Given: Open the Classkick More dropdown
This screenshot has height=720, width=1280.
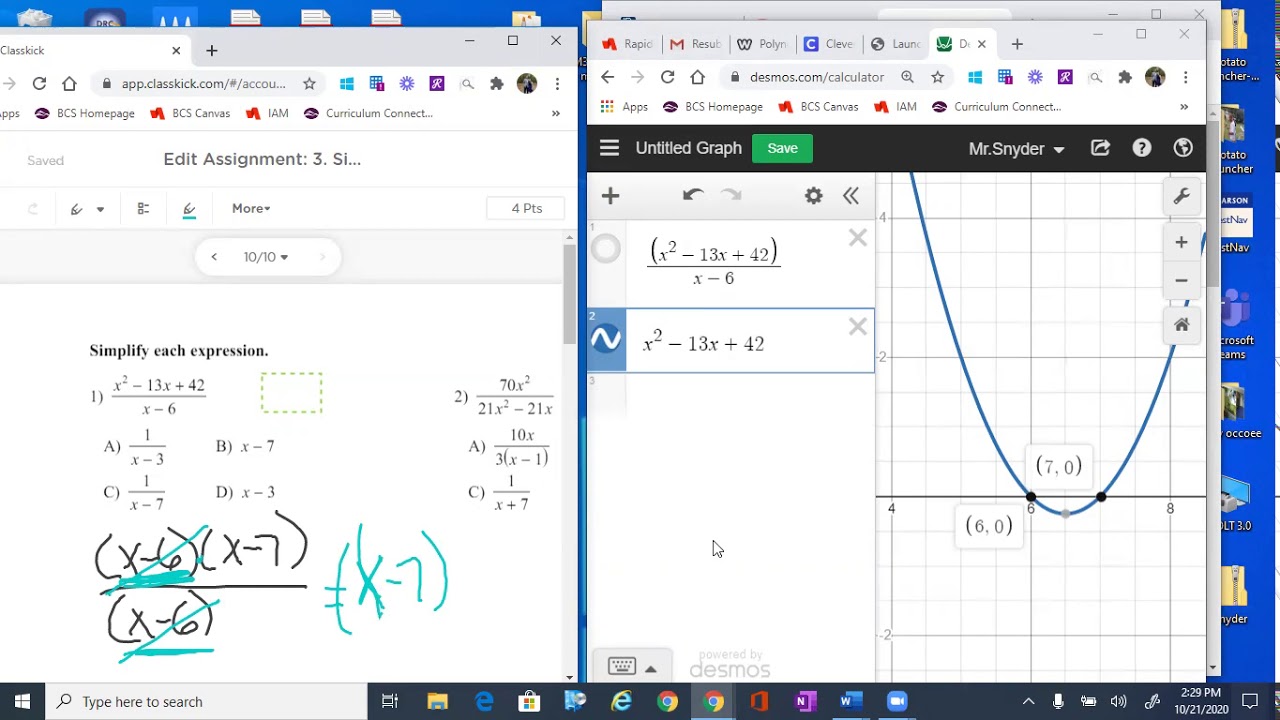Looking at the screenshot, I should click(x=251, y=208).
